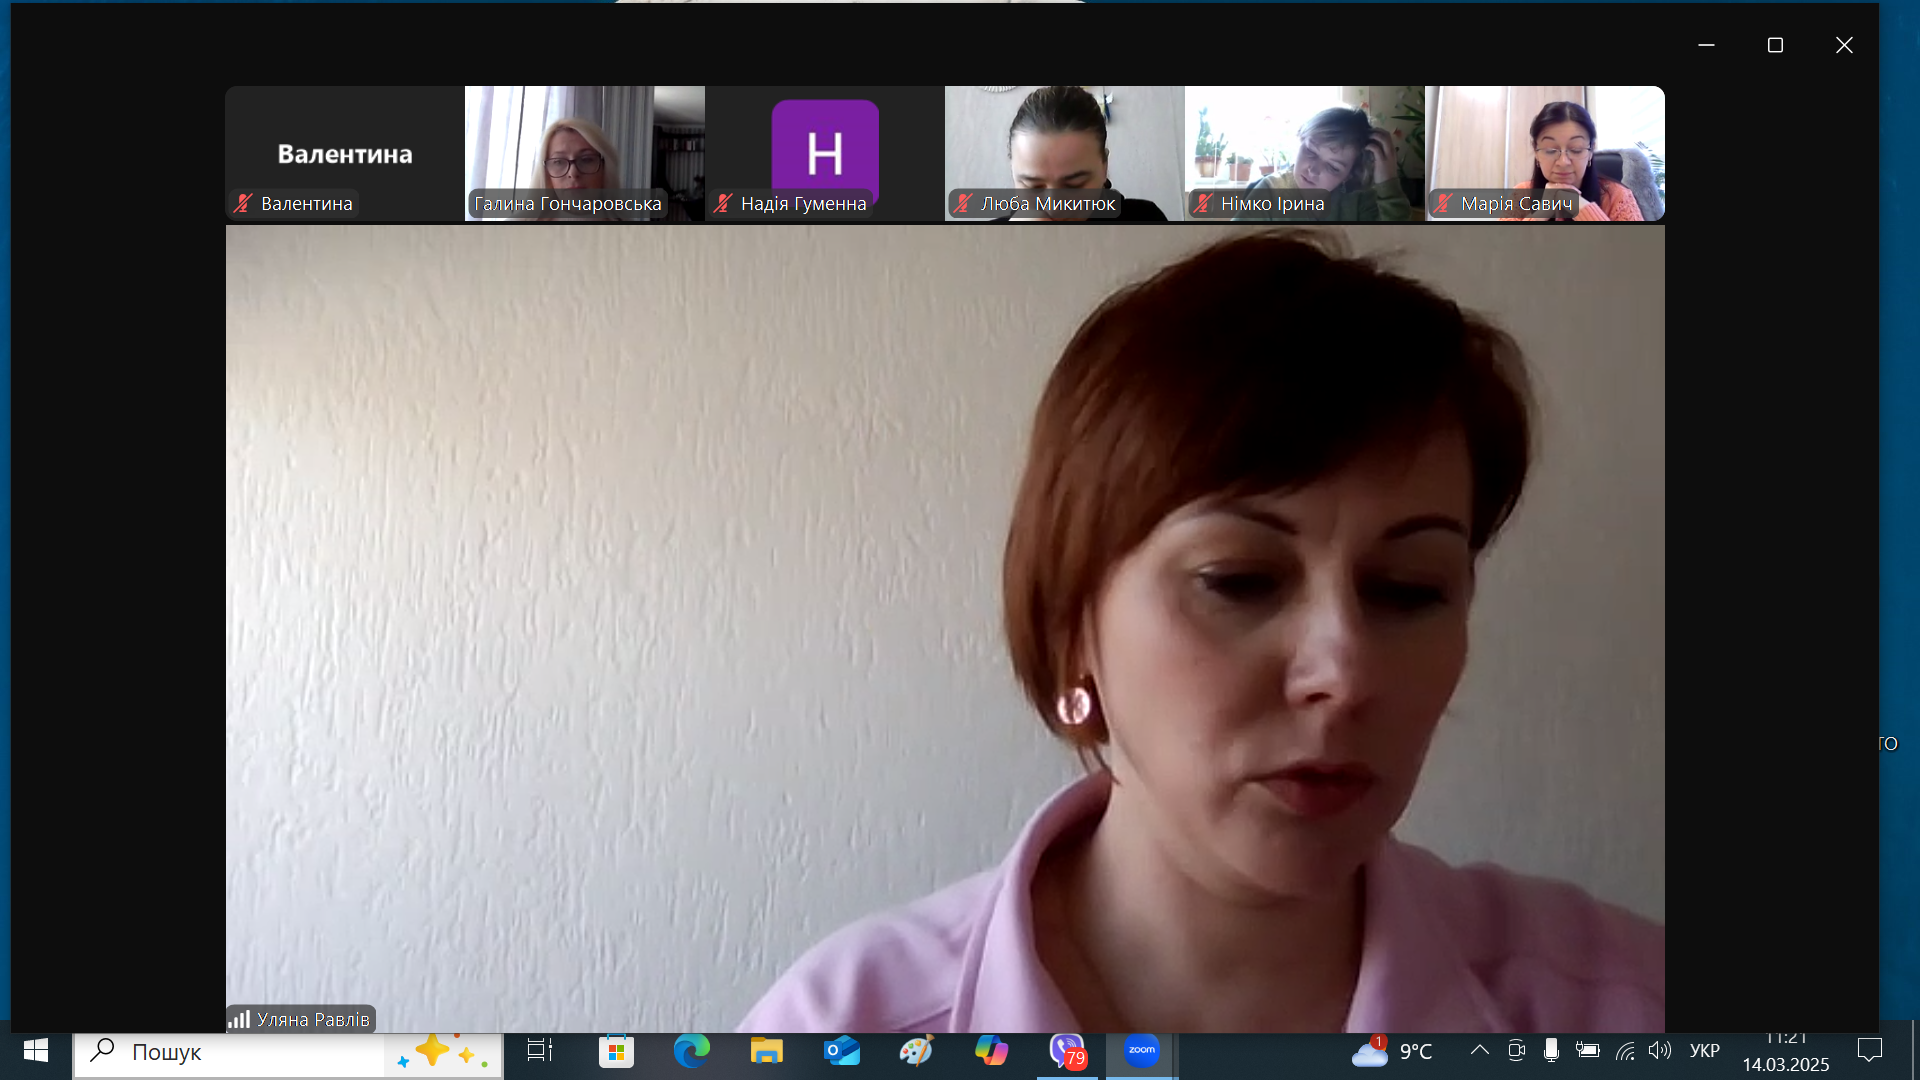Open Paint from the taskbar
Screen dimensions: 1920x1080
[x=916, y=1051]
